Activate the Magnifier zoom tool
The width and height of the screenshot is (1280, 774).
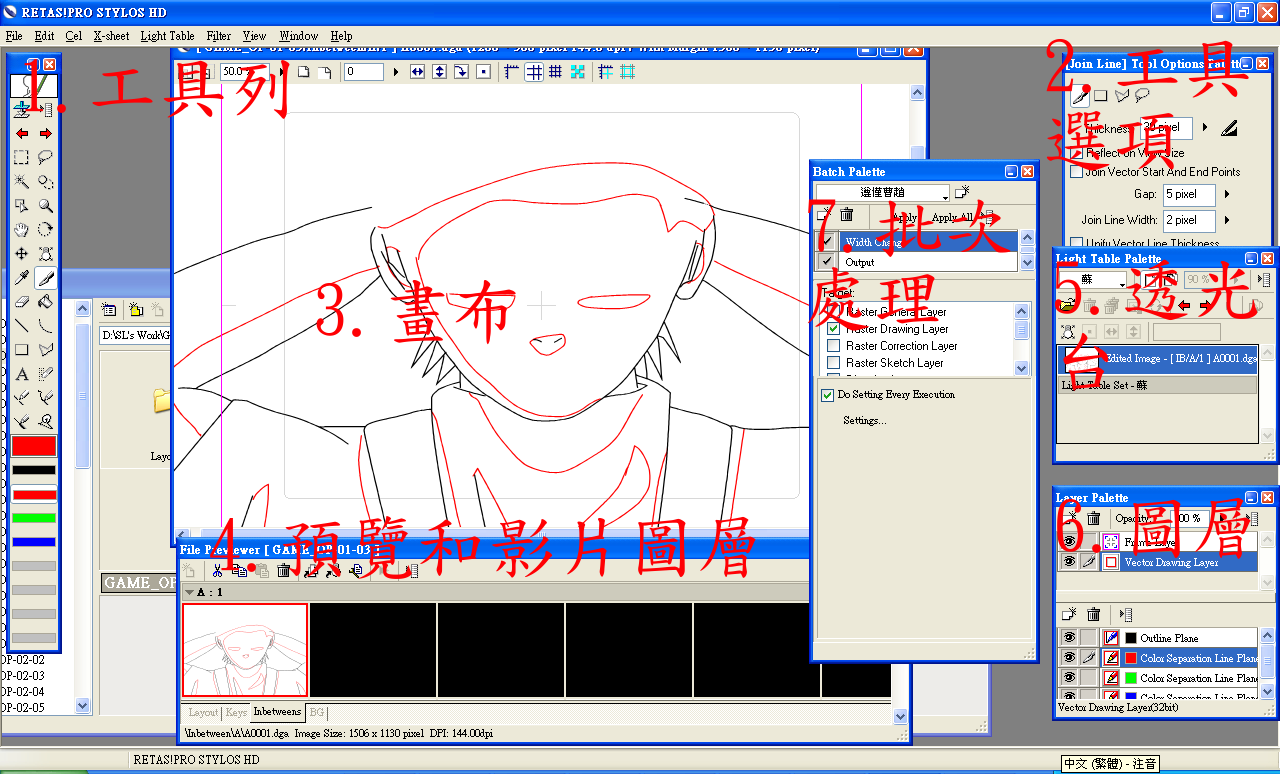(x=45, y=206)
